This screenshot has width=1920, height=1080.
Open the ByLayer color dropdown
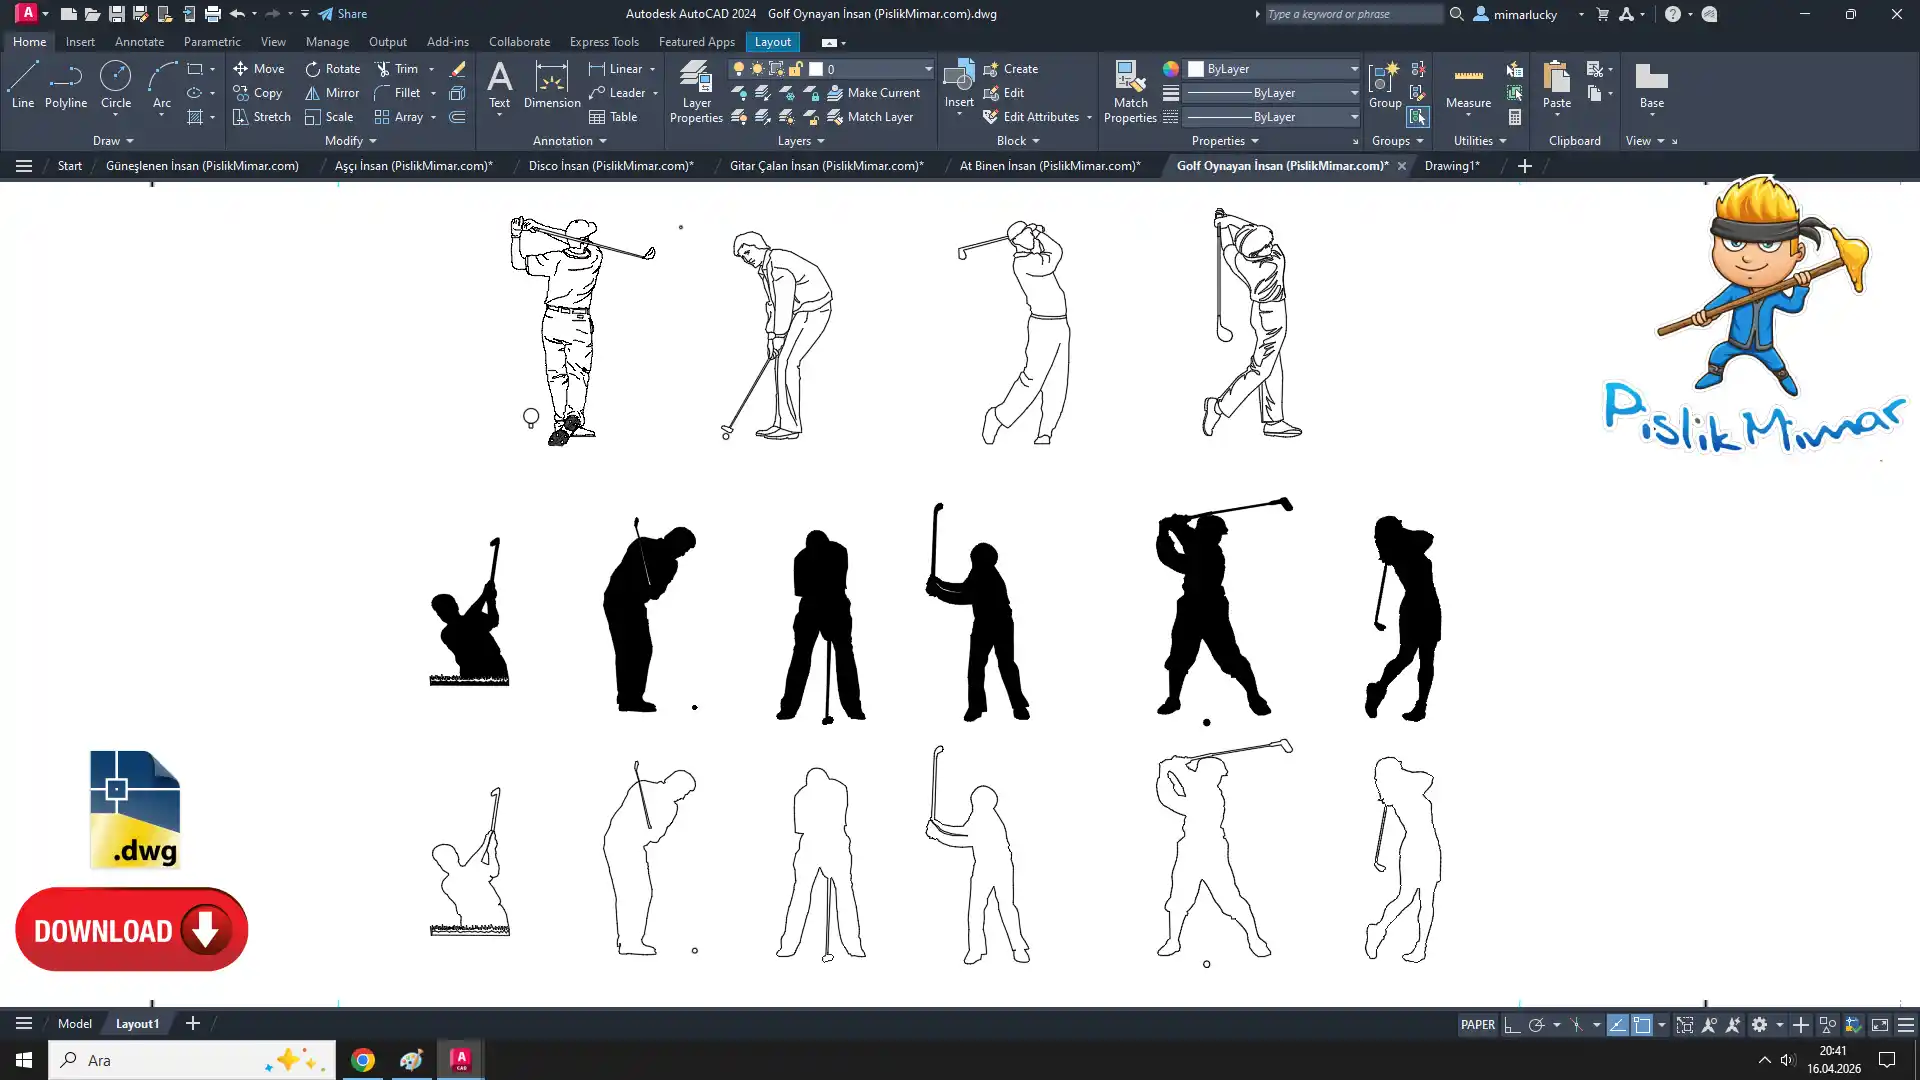coord(1354,69)
